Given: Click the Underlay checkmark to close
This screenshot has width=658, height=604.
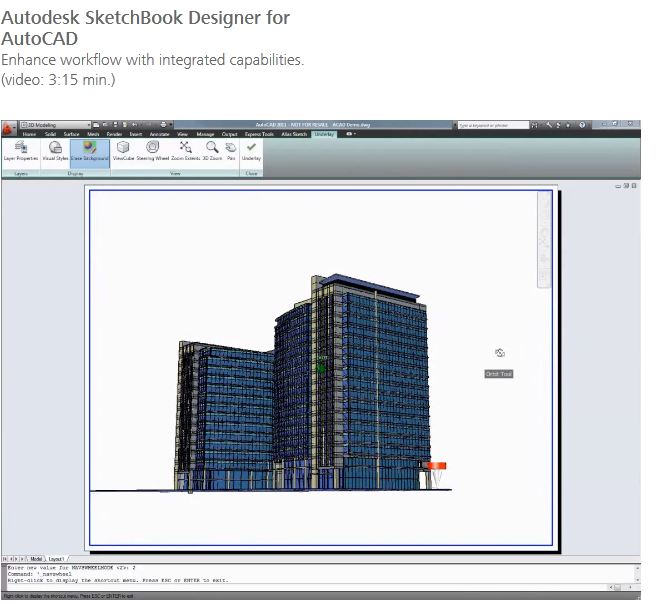Looking at the screenshot, I should tap(251, 151).
